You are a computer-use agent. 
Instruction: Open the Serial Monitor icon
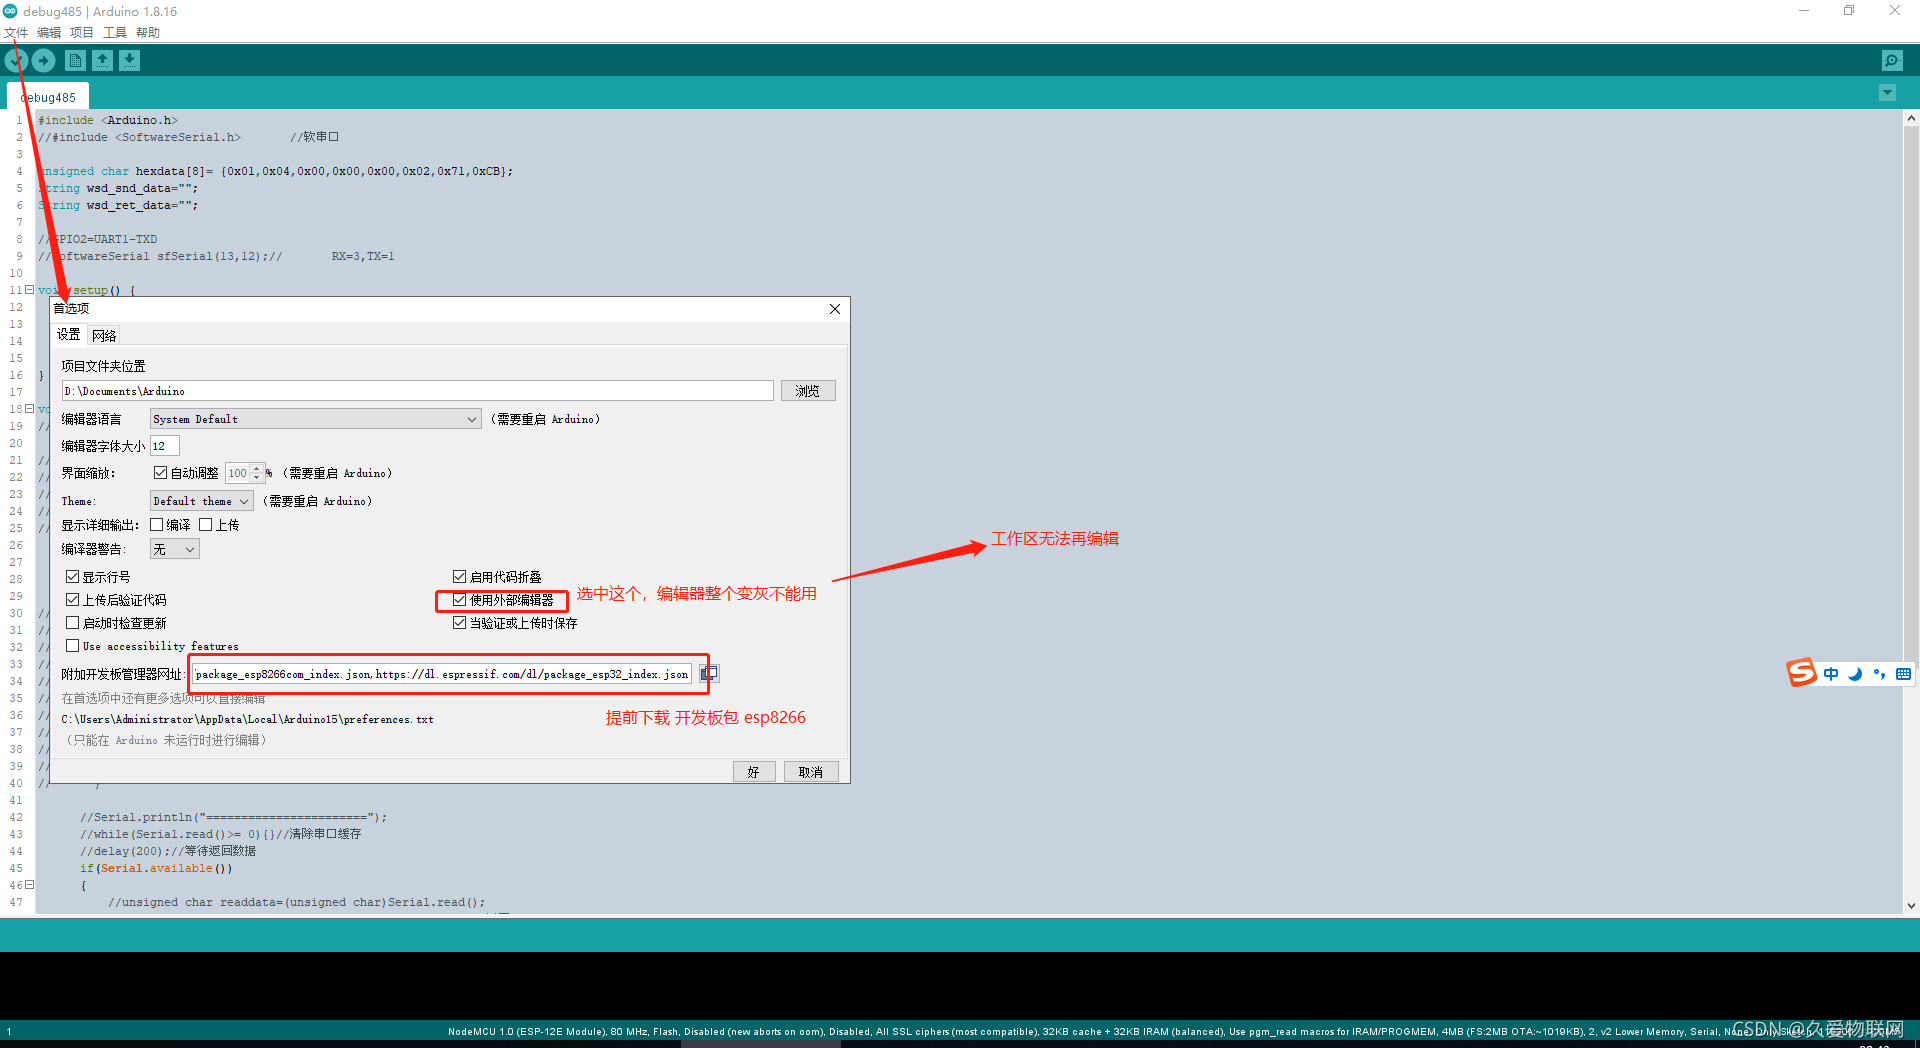pos(1892,61)
